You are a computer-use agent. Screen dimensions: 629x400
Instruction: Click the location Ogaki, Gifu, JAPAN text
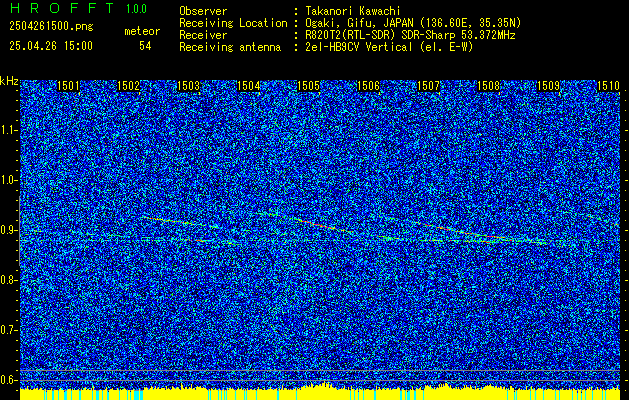click(413, 23)
